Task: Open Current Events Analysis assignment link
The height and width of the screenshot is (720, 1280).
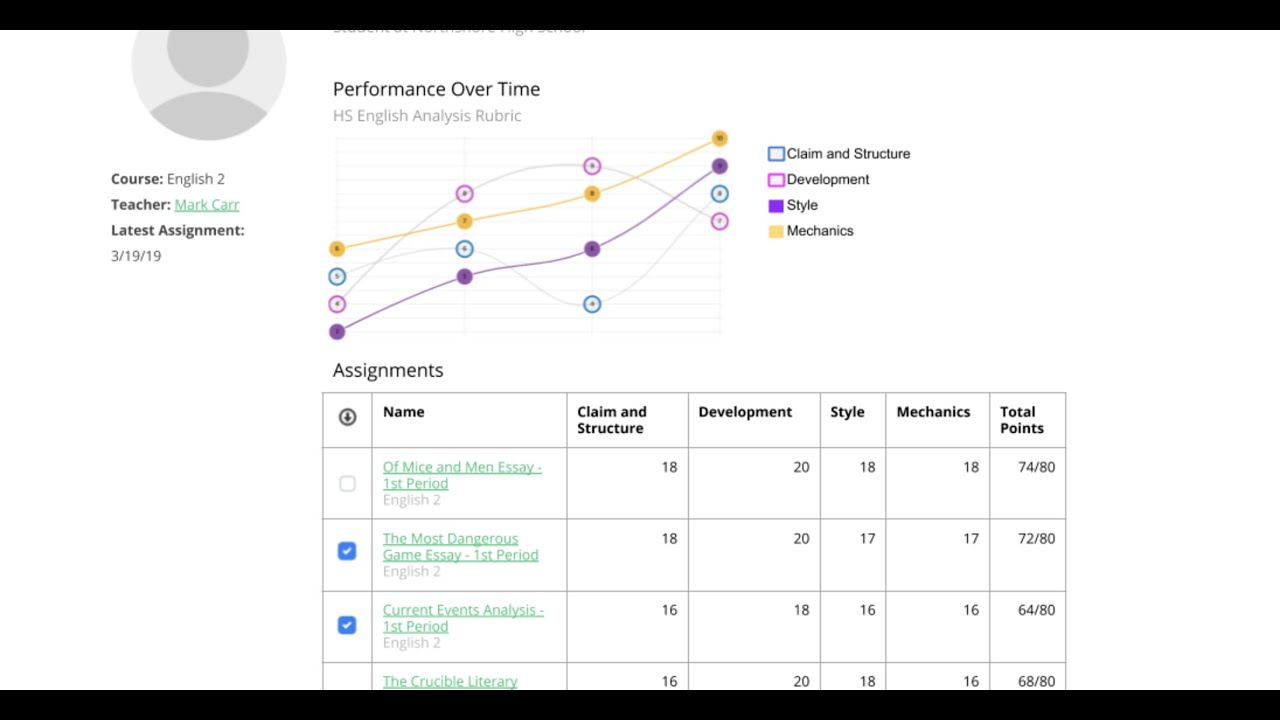Action: 463,618
